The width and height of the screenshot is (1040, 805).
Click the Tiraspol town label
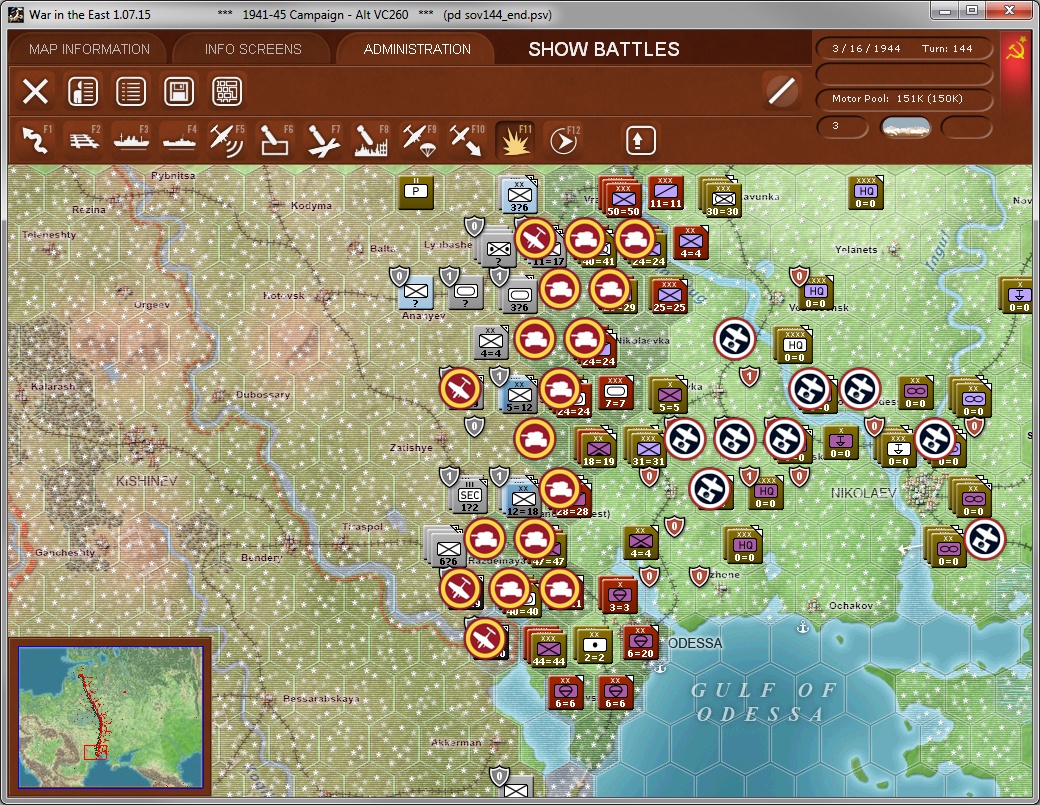pyautogui.click(x=362, y=526)
